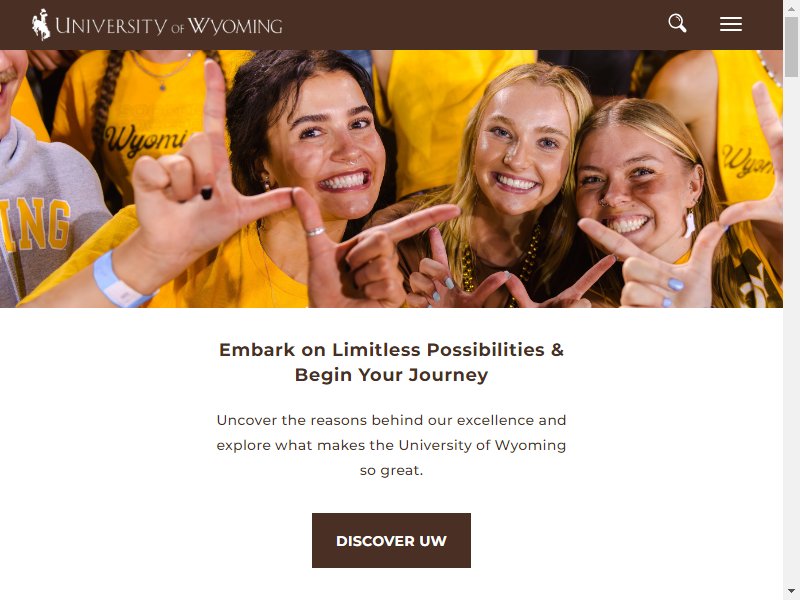Open the hamburger navigation menu
This screenshot has height=600, width=800.
point(731,24)
